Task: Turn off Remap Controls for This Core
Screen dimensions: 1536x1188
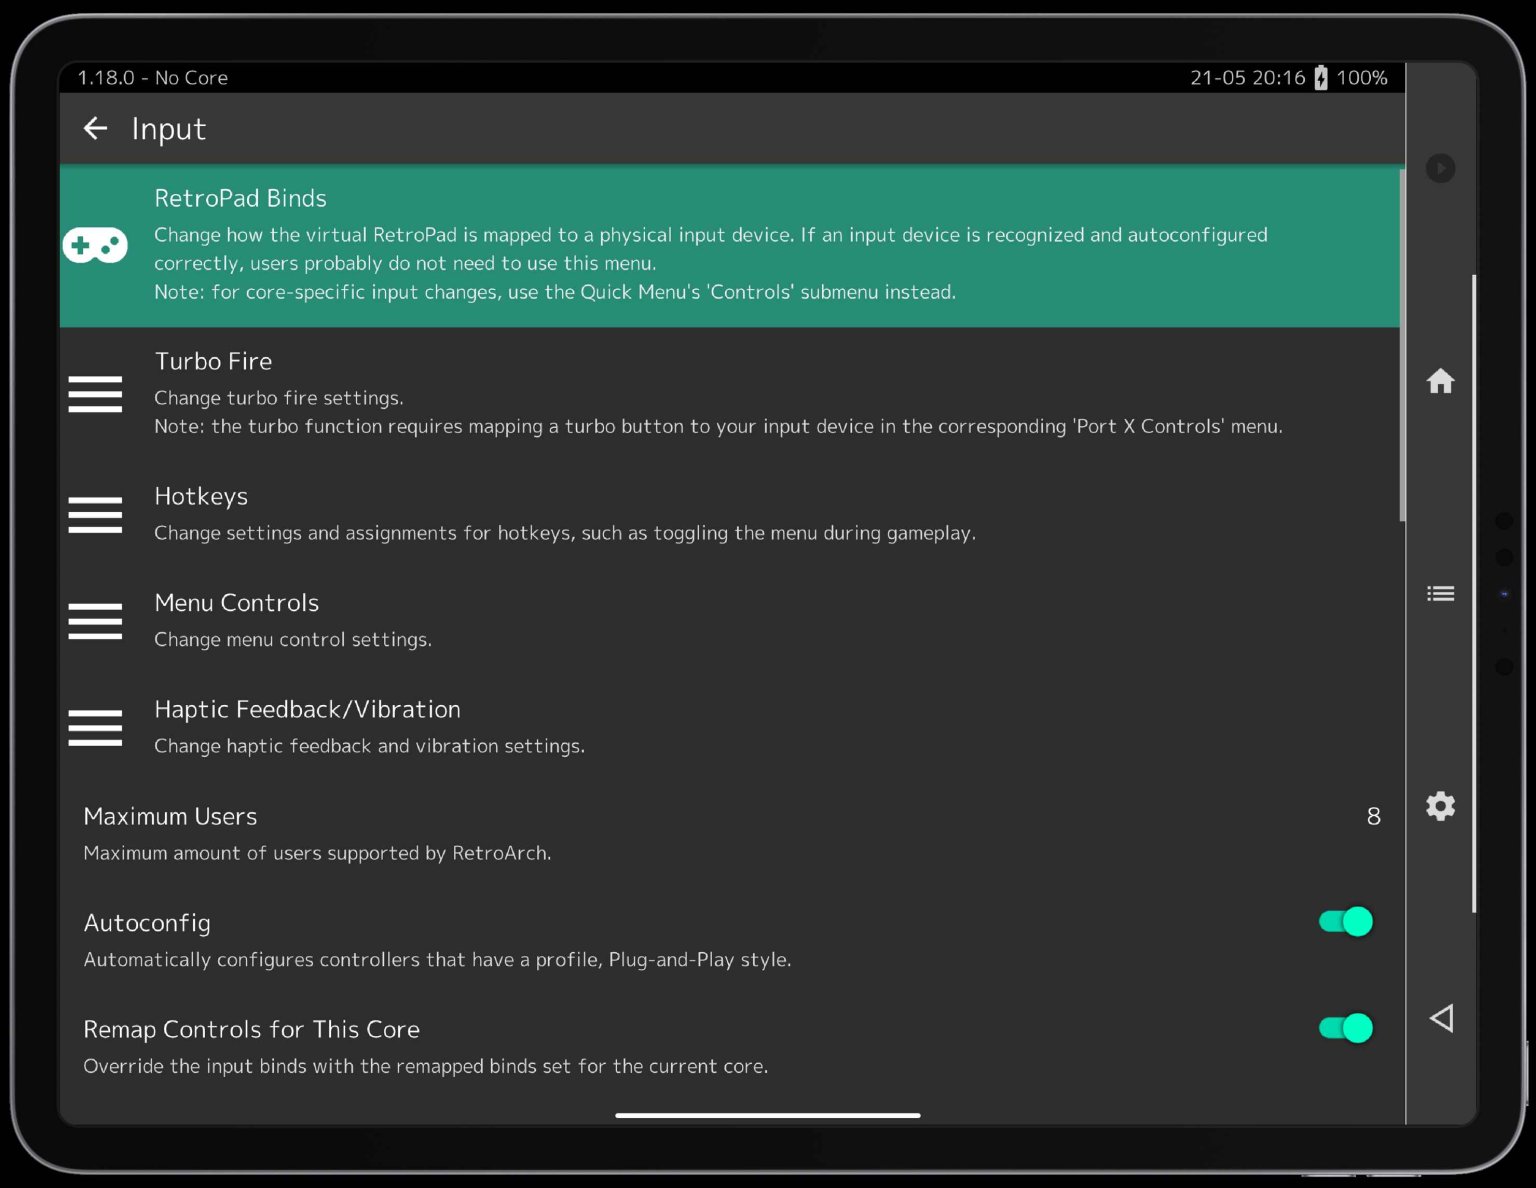Action: point(1344,1028)
